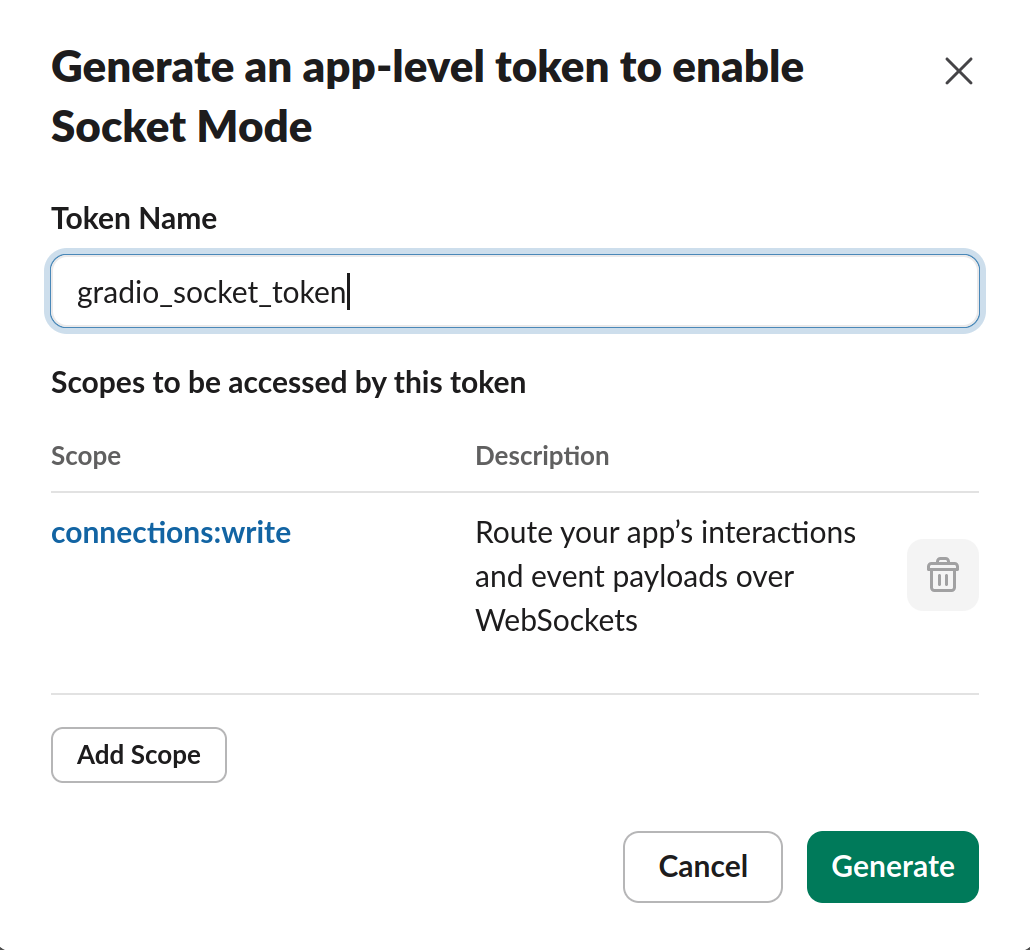Click the Scope column header
Viewport: 1030px width, 950px height.
86,456
